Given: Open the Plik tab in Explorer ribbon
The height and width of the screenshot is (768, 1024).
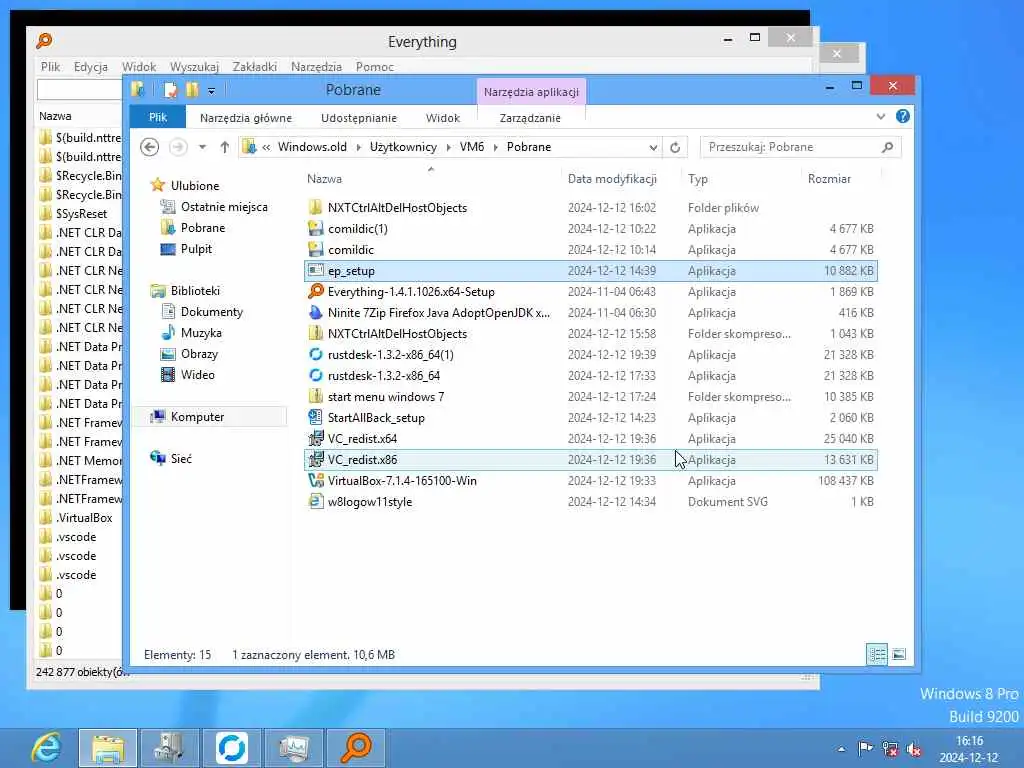Looking at the screenshot, I should pyautogui.click(x=158, y=118).
